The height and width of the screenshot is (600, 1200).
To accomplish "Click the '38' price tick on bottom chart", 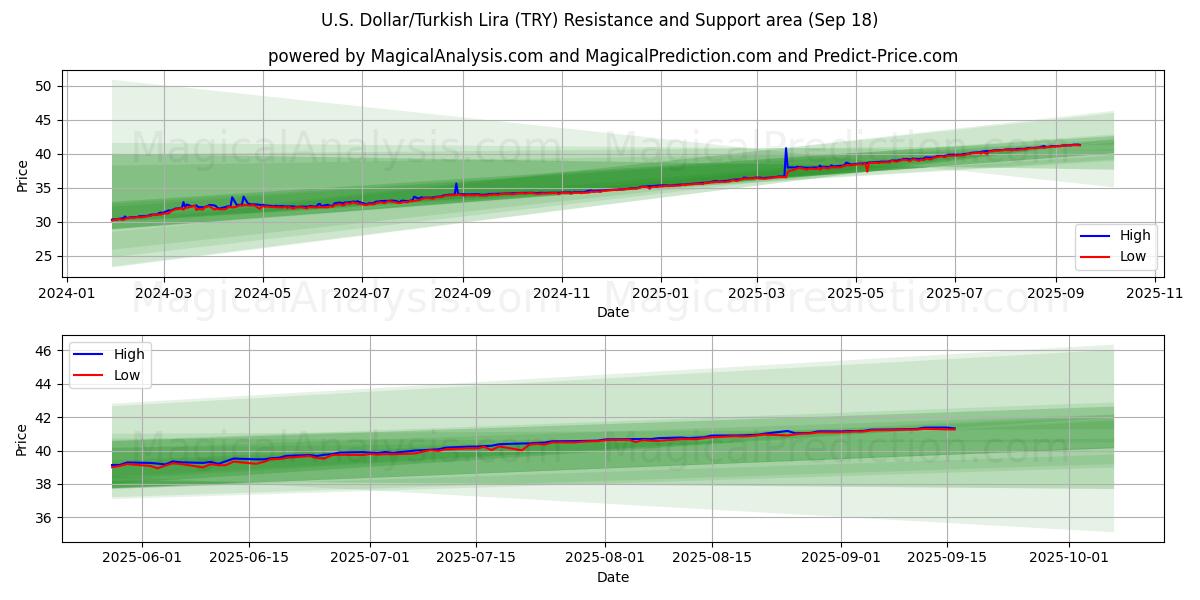I will tap(44, 485).
